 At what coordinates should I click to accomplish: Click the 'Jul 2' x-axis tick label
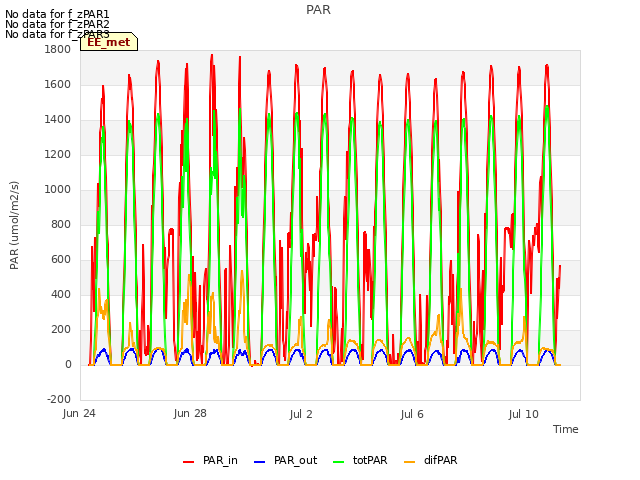tap(301, 414)
